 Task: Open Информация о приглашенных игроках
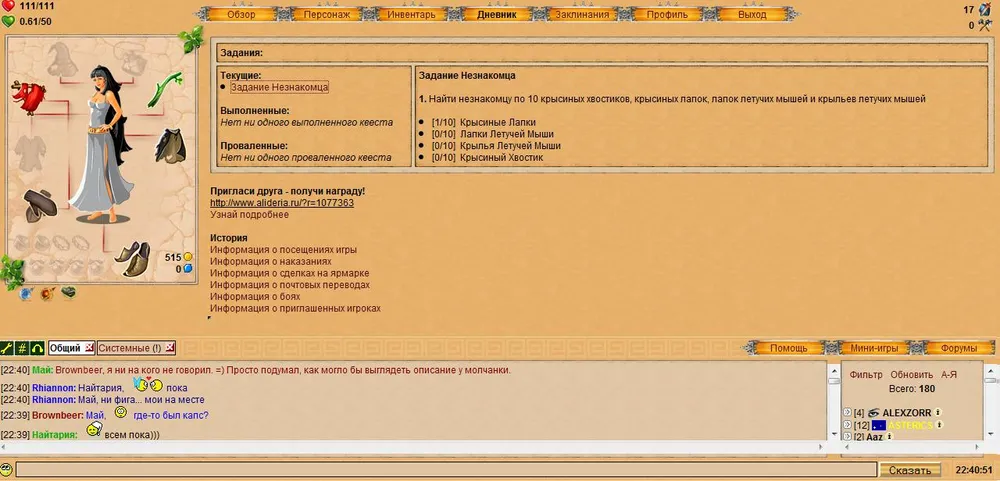295,308
